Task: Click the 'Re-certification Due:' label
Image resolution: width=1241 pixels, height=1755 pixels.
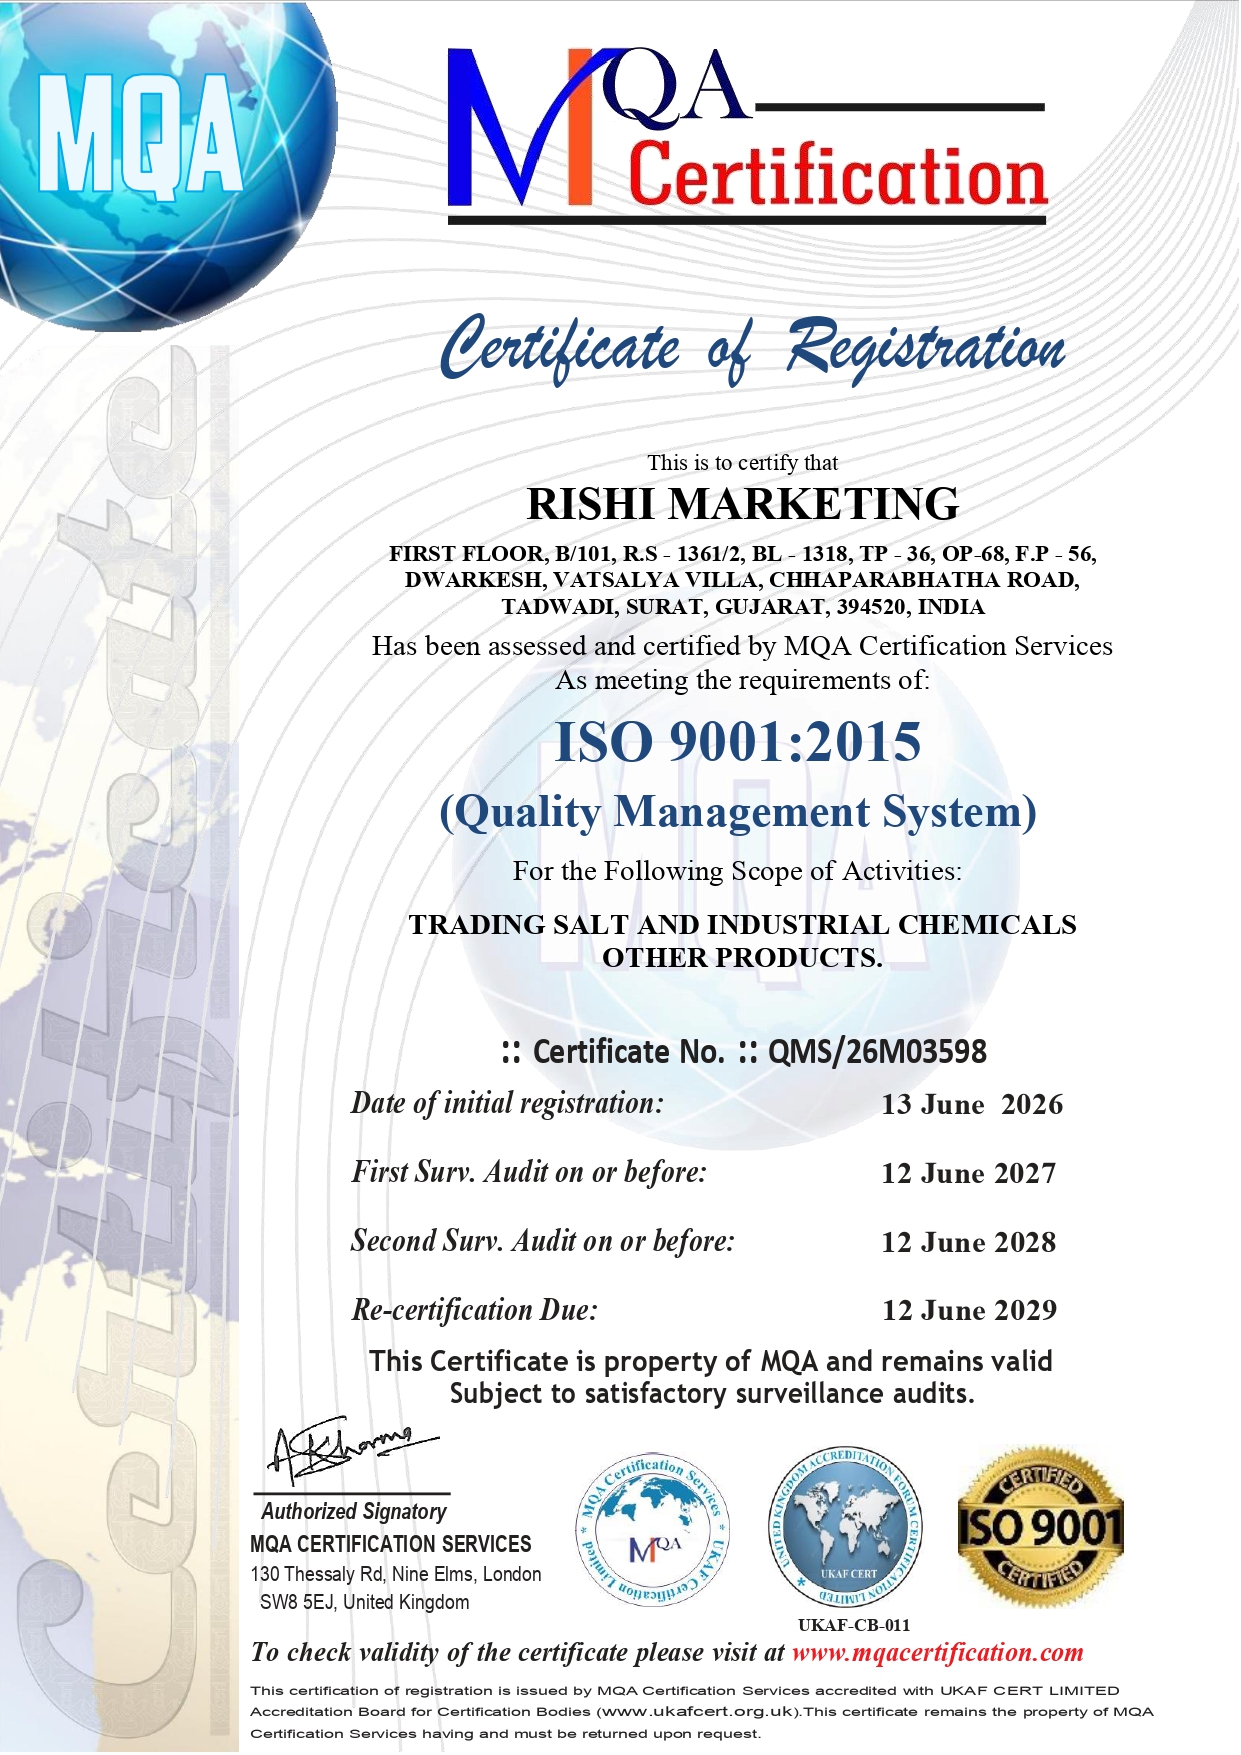Action: [x=475, y=1311]
